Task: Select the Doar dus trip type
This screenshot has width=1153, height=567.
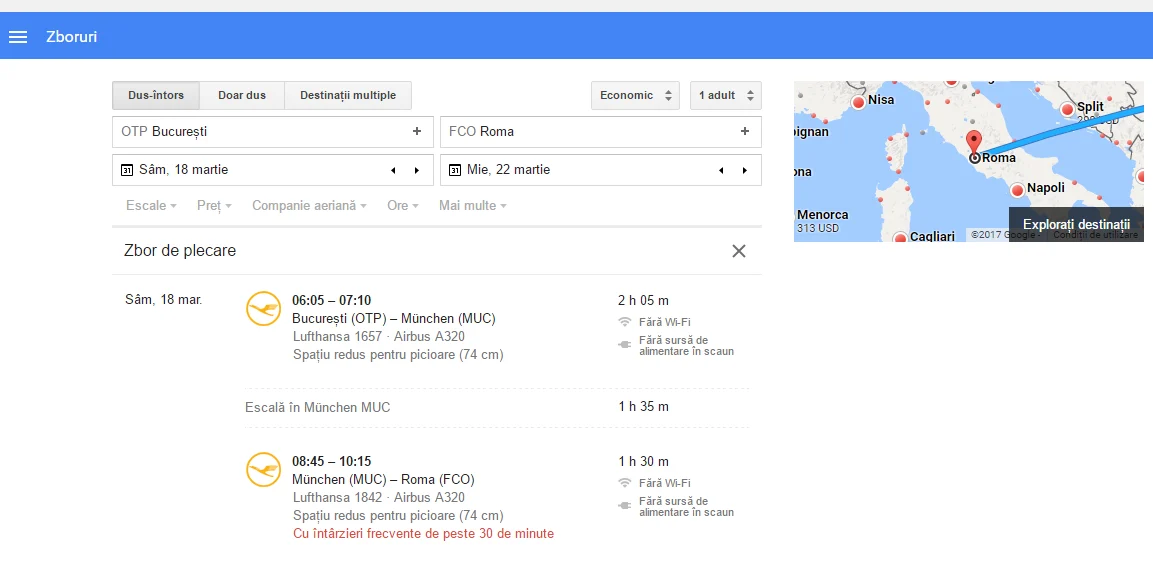Action: pos(242,96)
